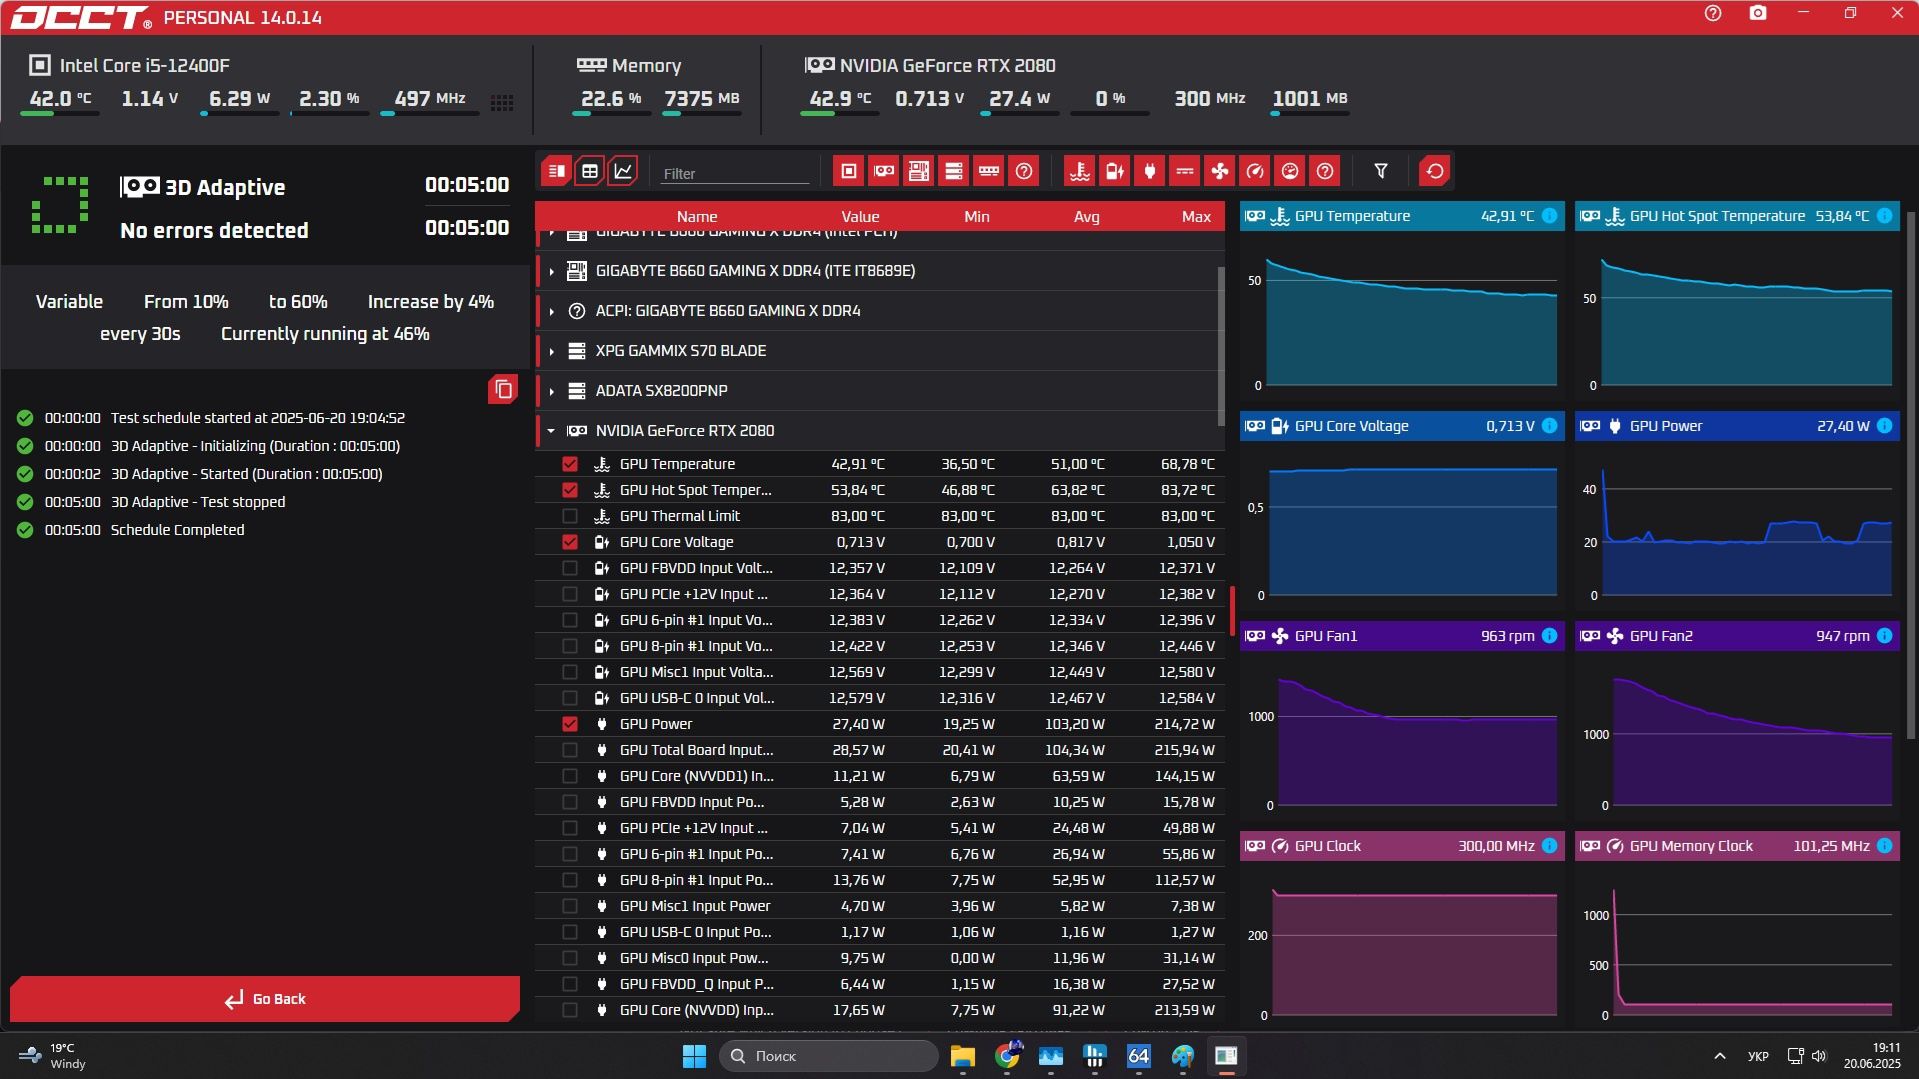Collapse the NVIDIA GeForce RTX 2080 group

click(x=551, y=431)
